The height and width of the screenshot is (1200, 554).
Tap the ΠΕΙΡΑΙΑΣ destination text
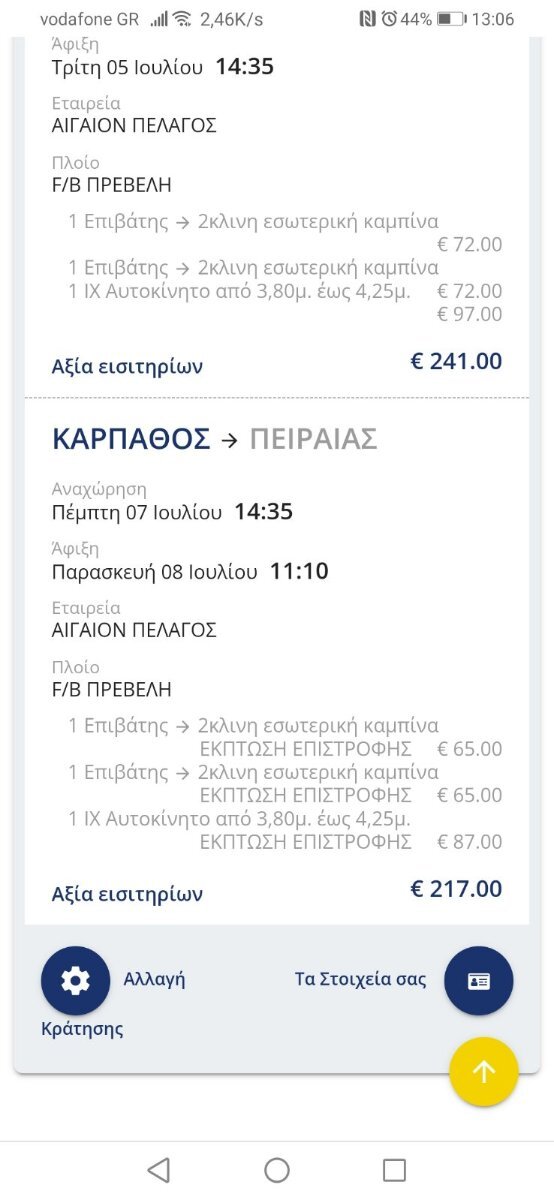click(313, 439)
